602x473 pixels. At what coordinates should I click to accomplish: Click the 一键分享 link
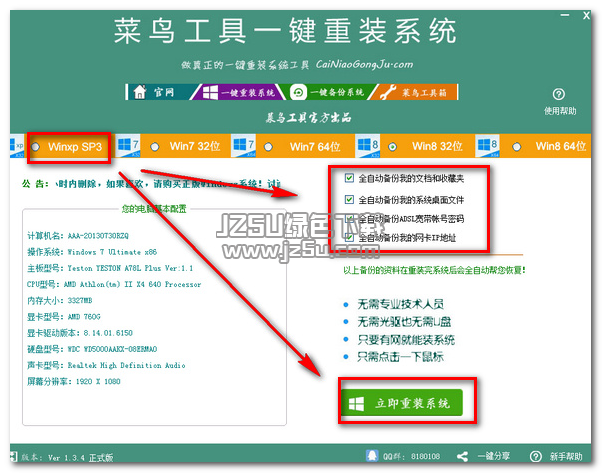(x=494, y=456)
